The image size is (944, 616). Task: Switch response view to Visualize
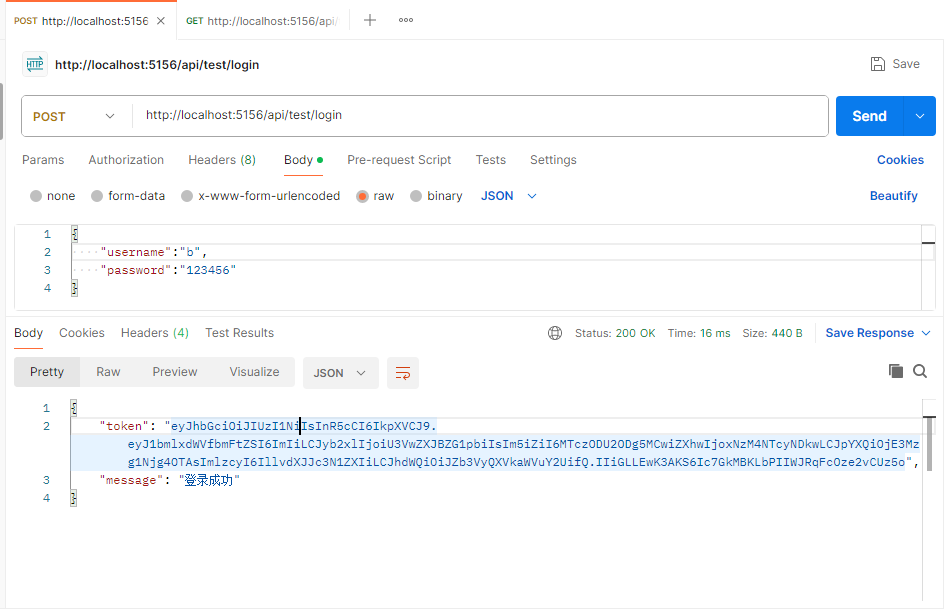254,372
